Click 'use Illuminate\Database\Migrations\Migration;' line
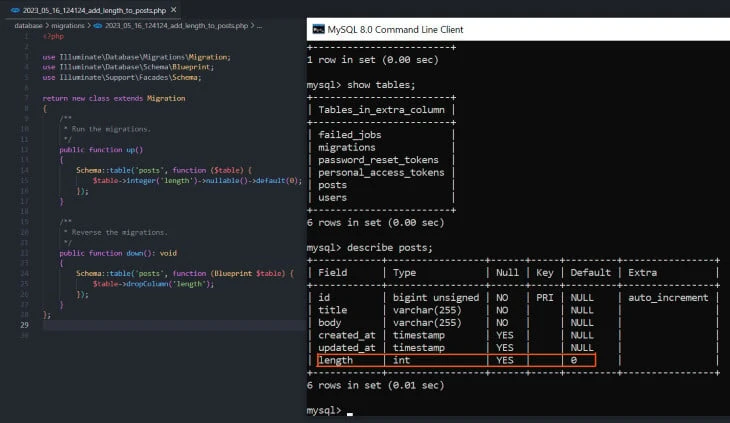Screen dimensions: 730x423 tap(136, 57)
